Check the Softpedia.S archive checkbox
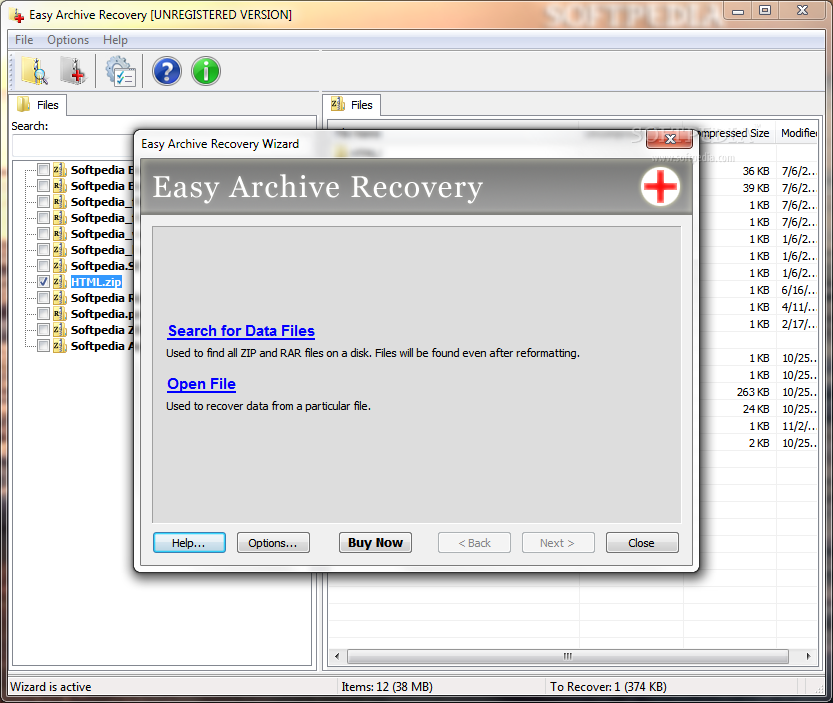 tap(44, 266)
